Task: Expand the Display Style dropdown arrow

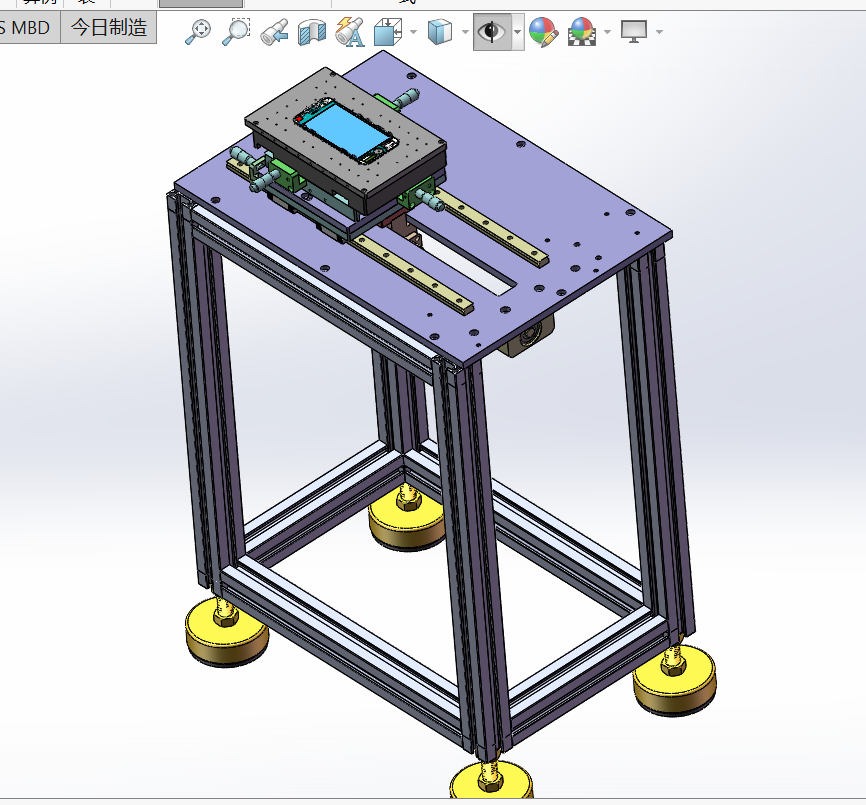Action: pos(465,32)
